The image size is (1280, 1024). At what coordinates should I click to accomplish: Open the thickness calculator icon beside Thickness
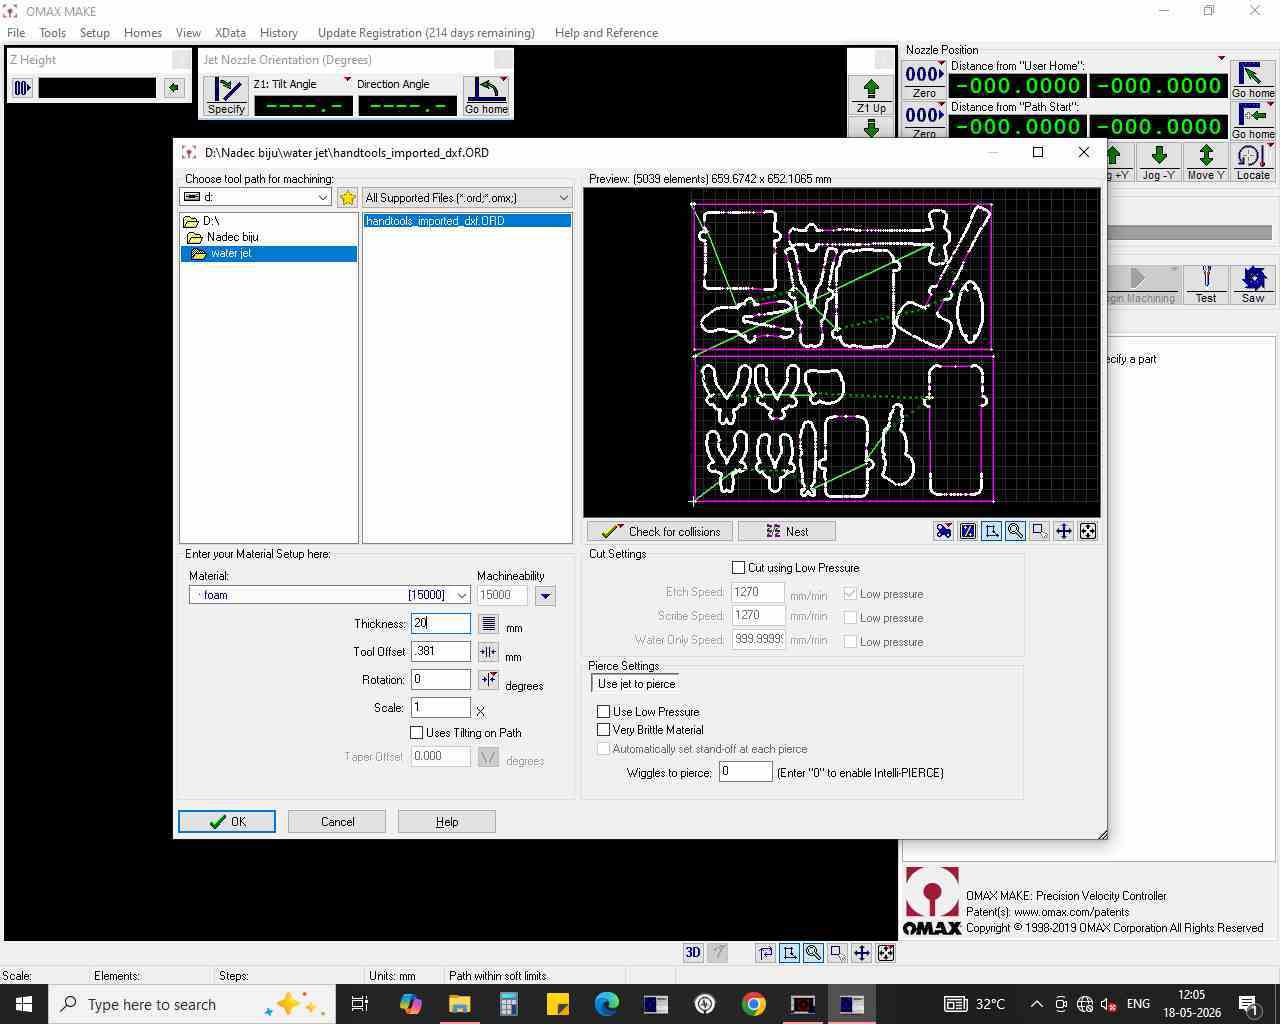click(488, 624)
